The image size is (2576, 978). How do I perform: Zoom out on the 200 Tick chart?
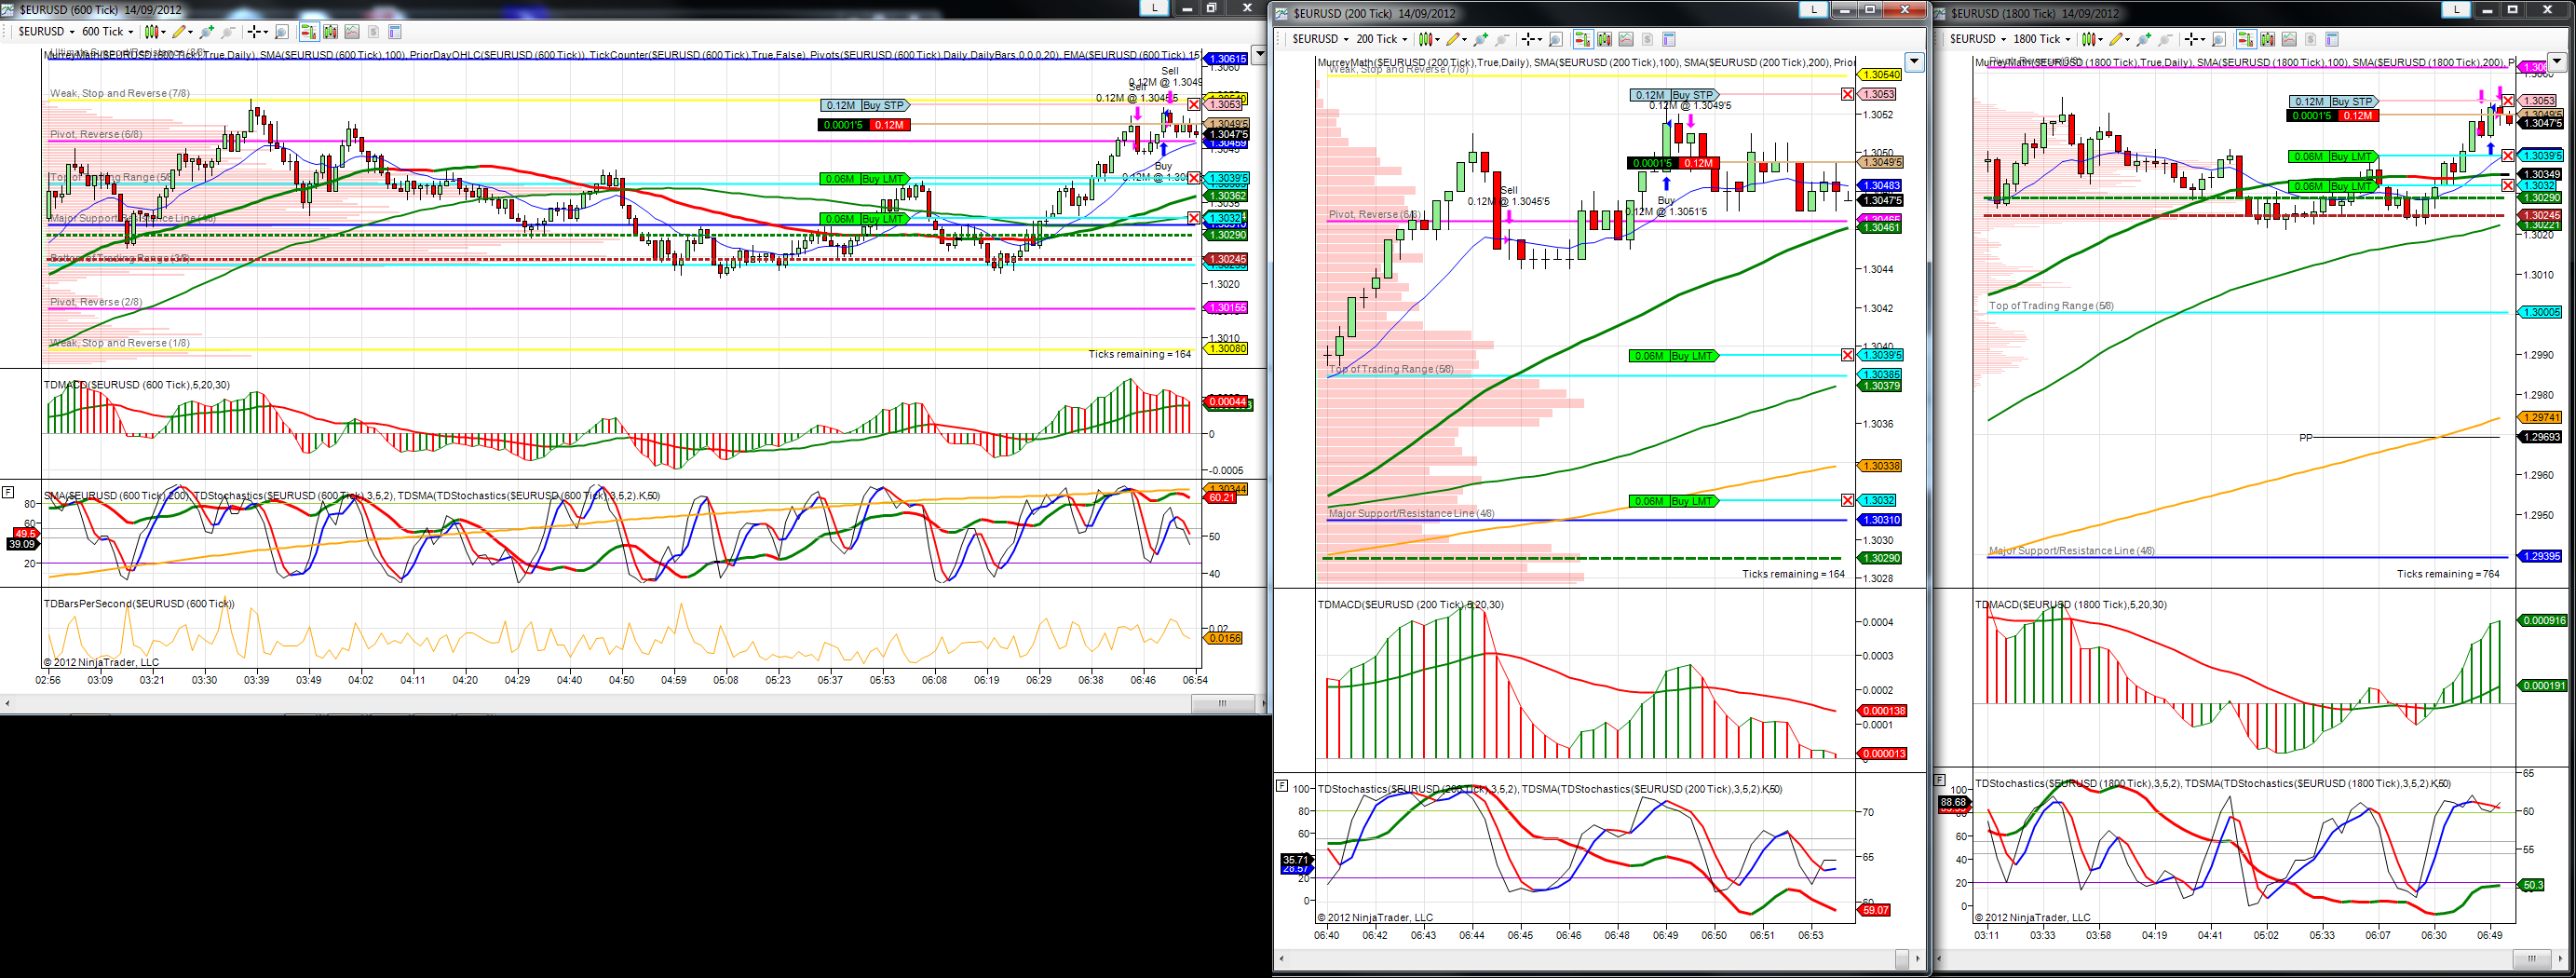tap(1502, 39)
